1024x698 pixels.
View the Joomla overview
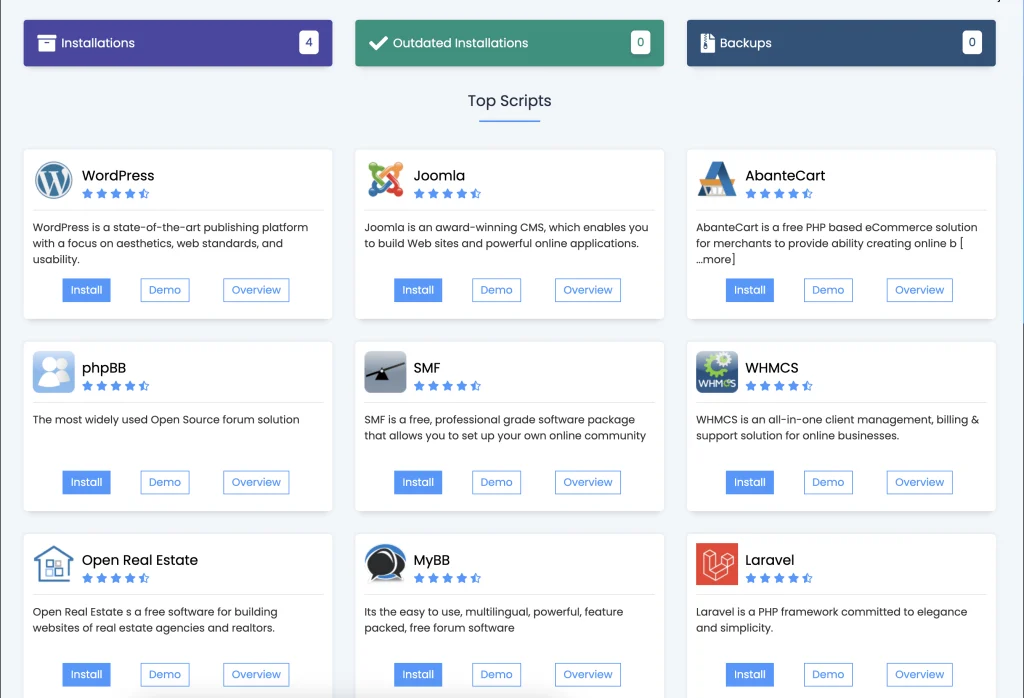[588, 290]
